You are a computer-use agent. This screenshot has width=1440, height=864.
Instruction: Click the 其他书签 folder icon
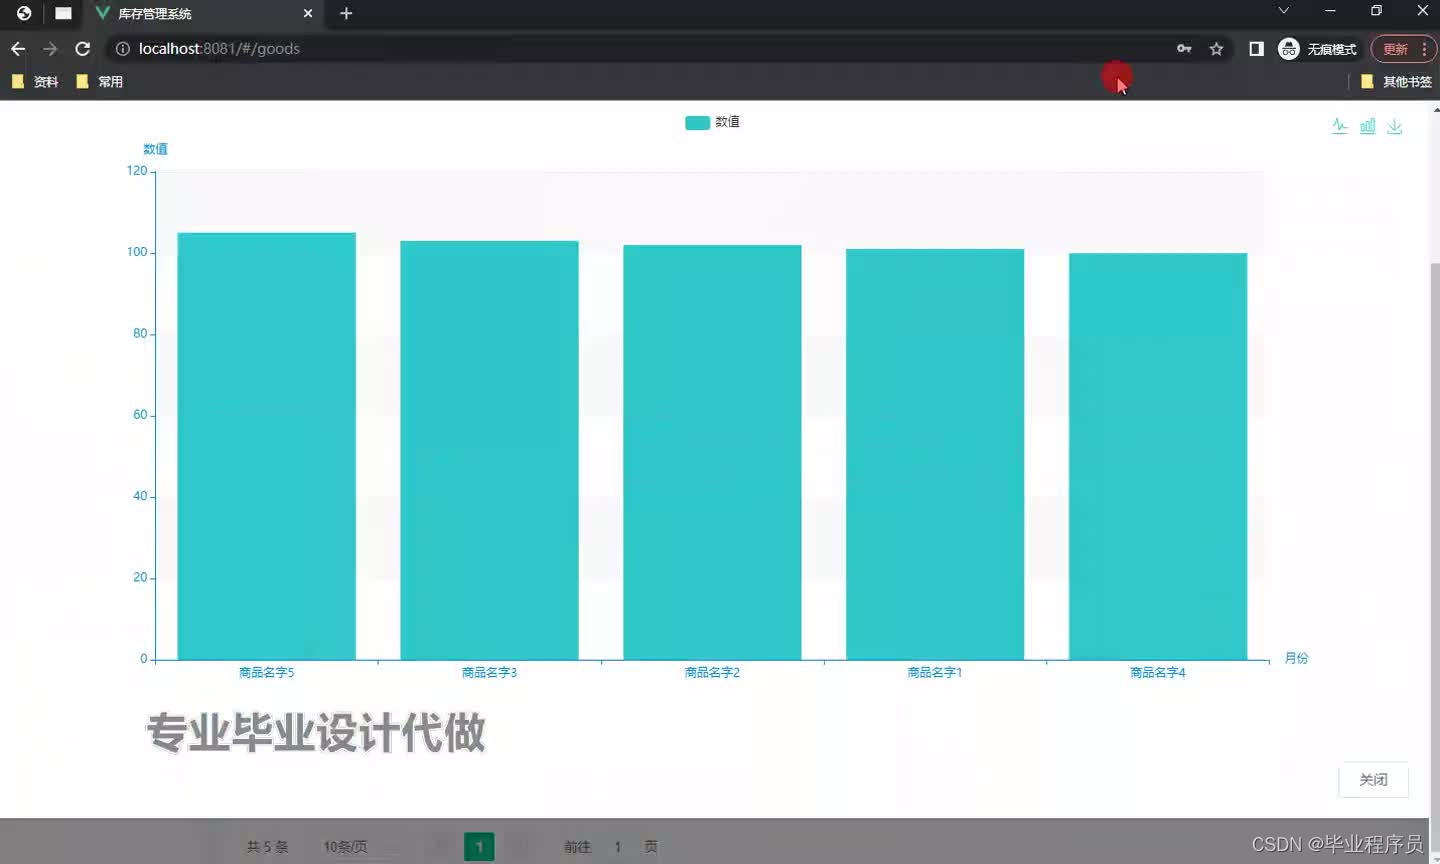tap(1366, 81)
